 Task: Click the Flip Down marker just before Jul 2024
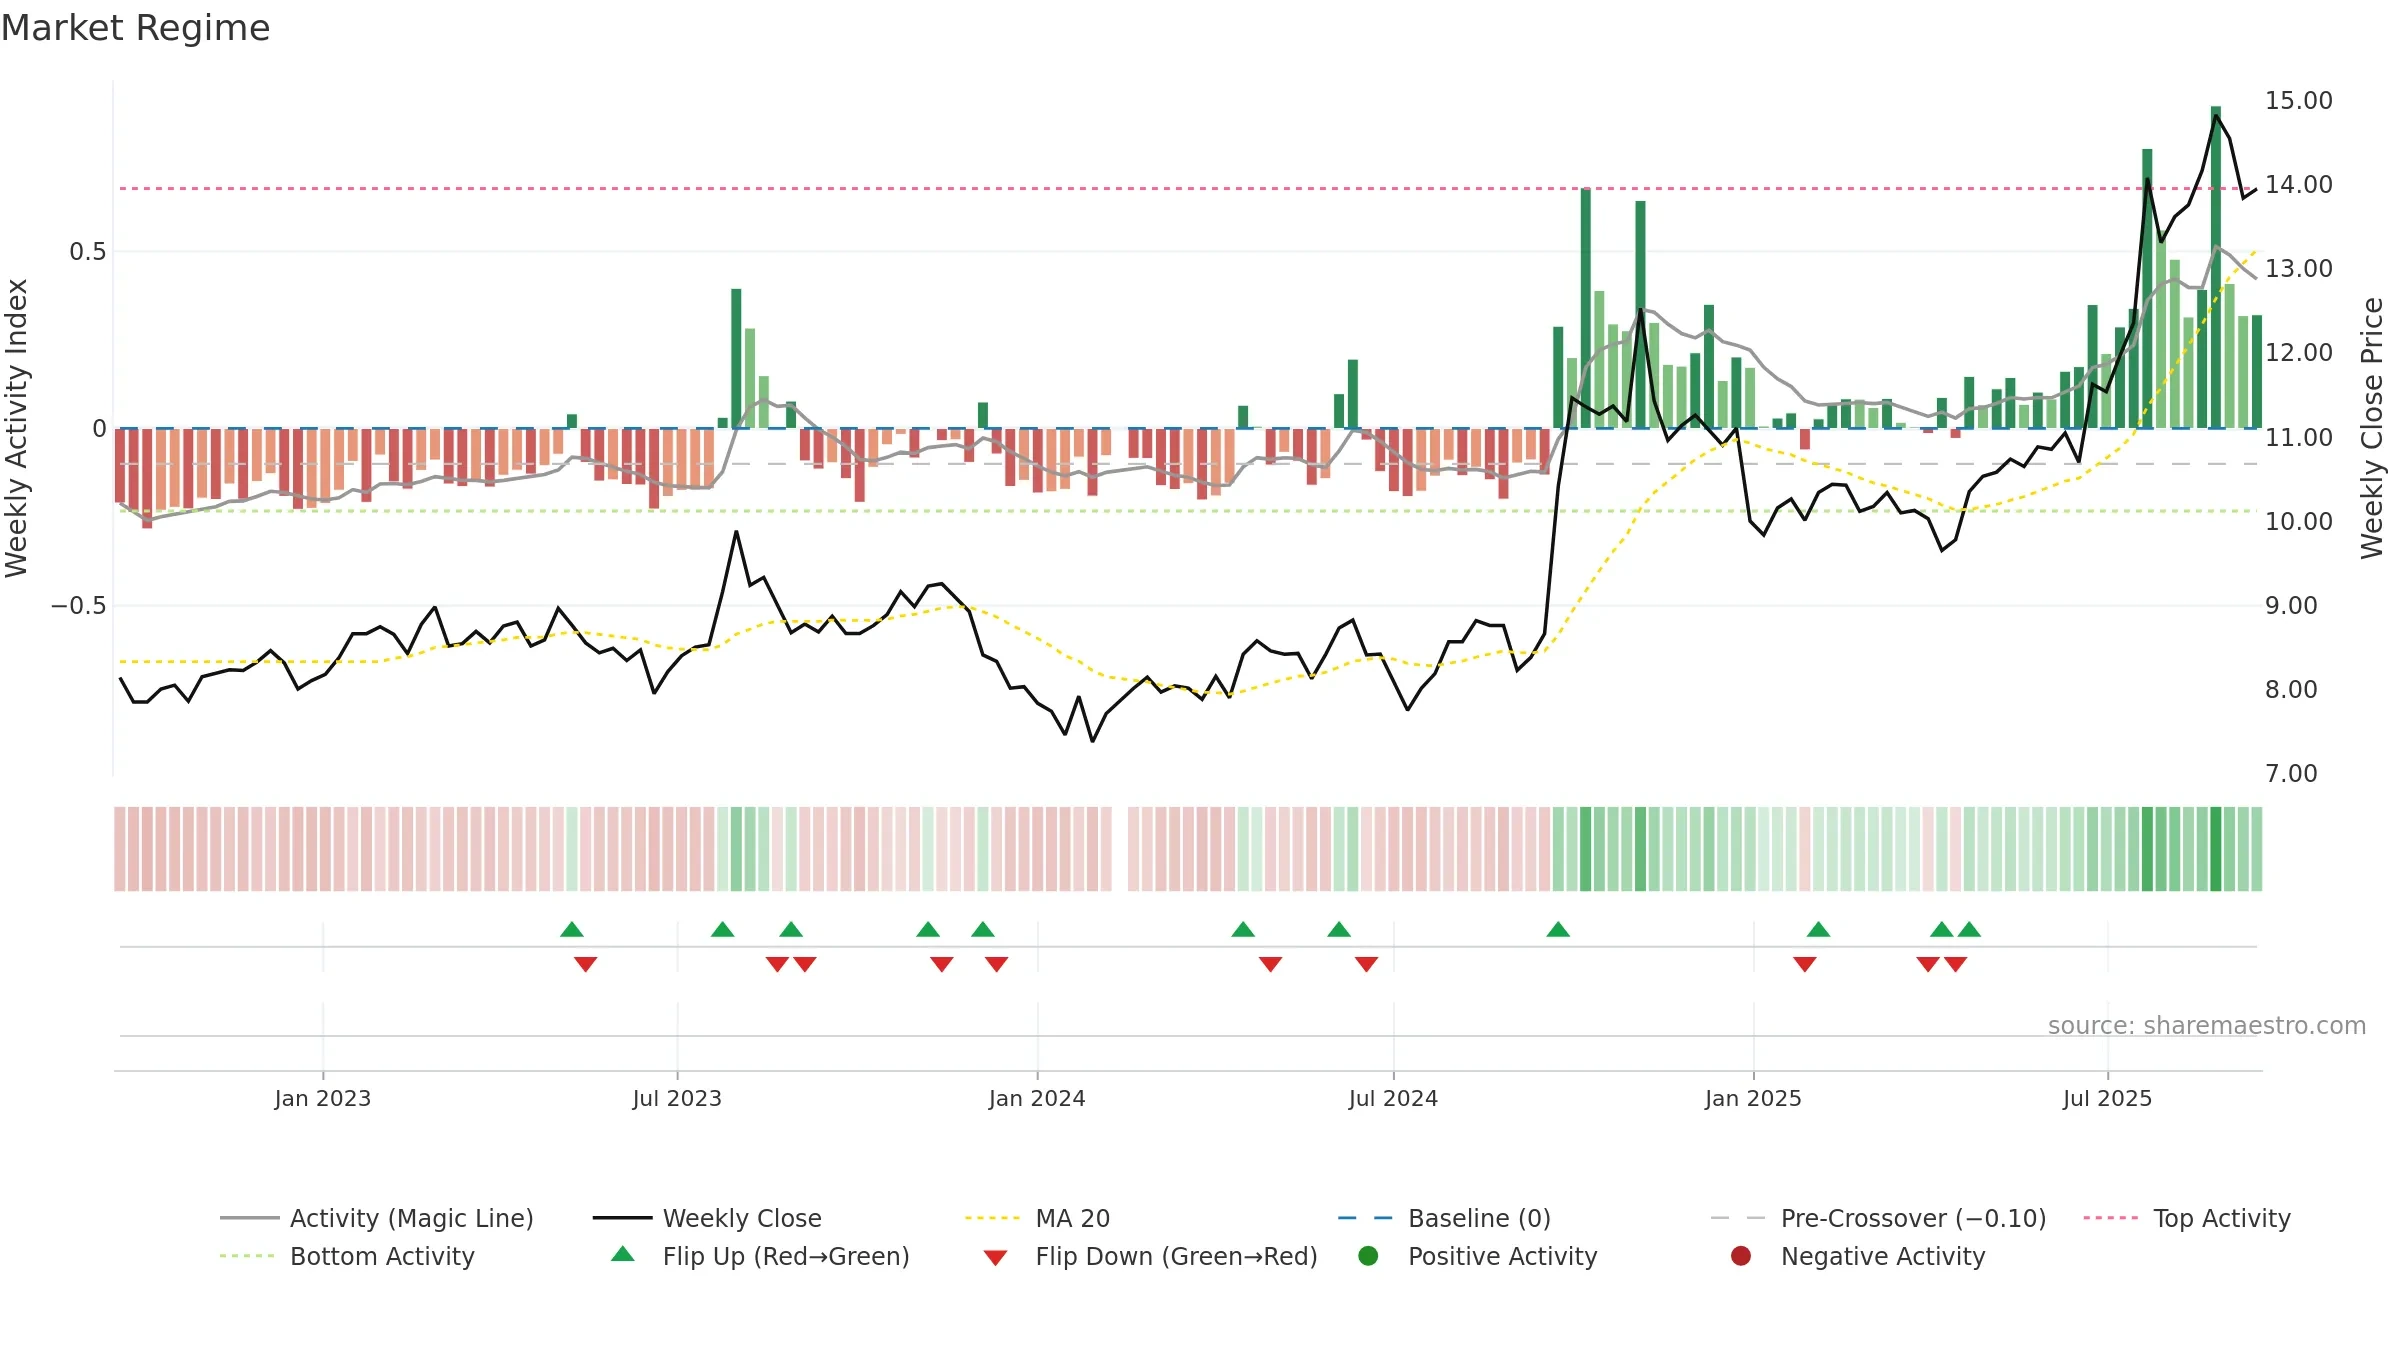(1366, 964)
